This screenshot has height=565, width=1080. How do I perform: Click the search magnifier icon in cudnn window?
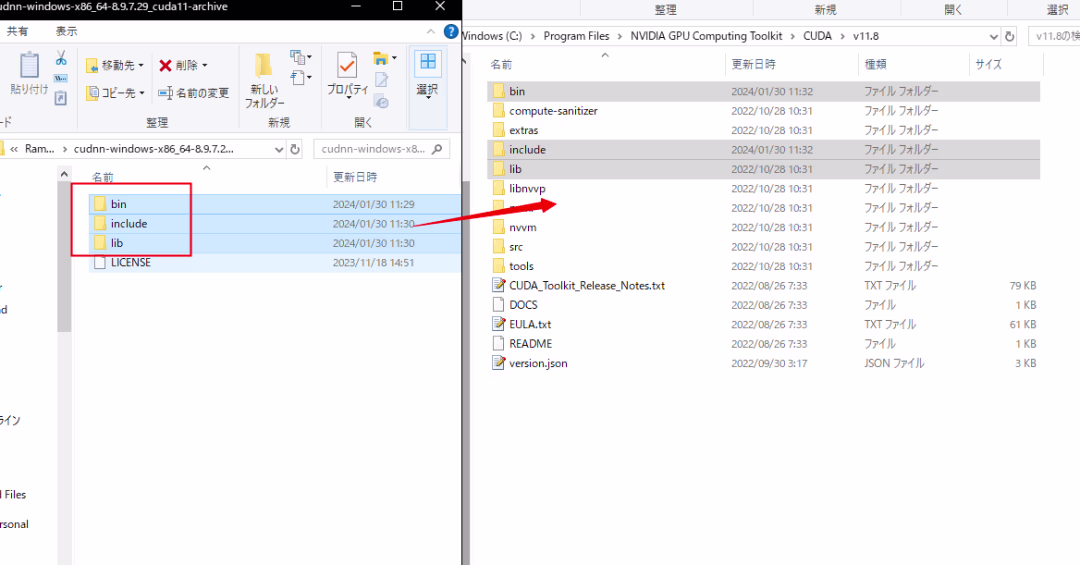pos(437,149)
